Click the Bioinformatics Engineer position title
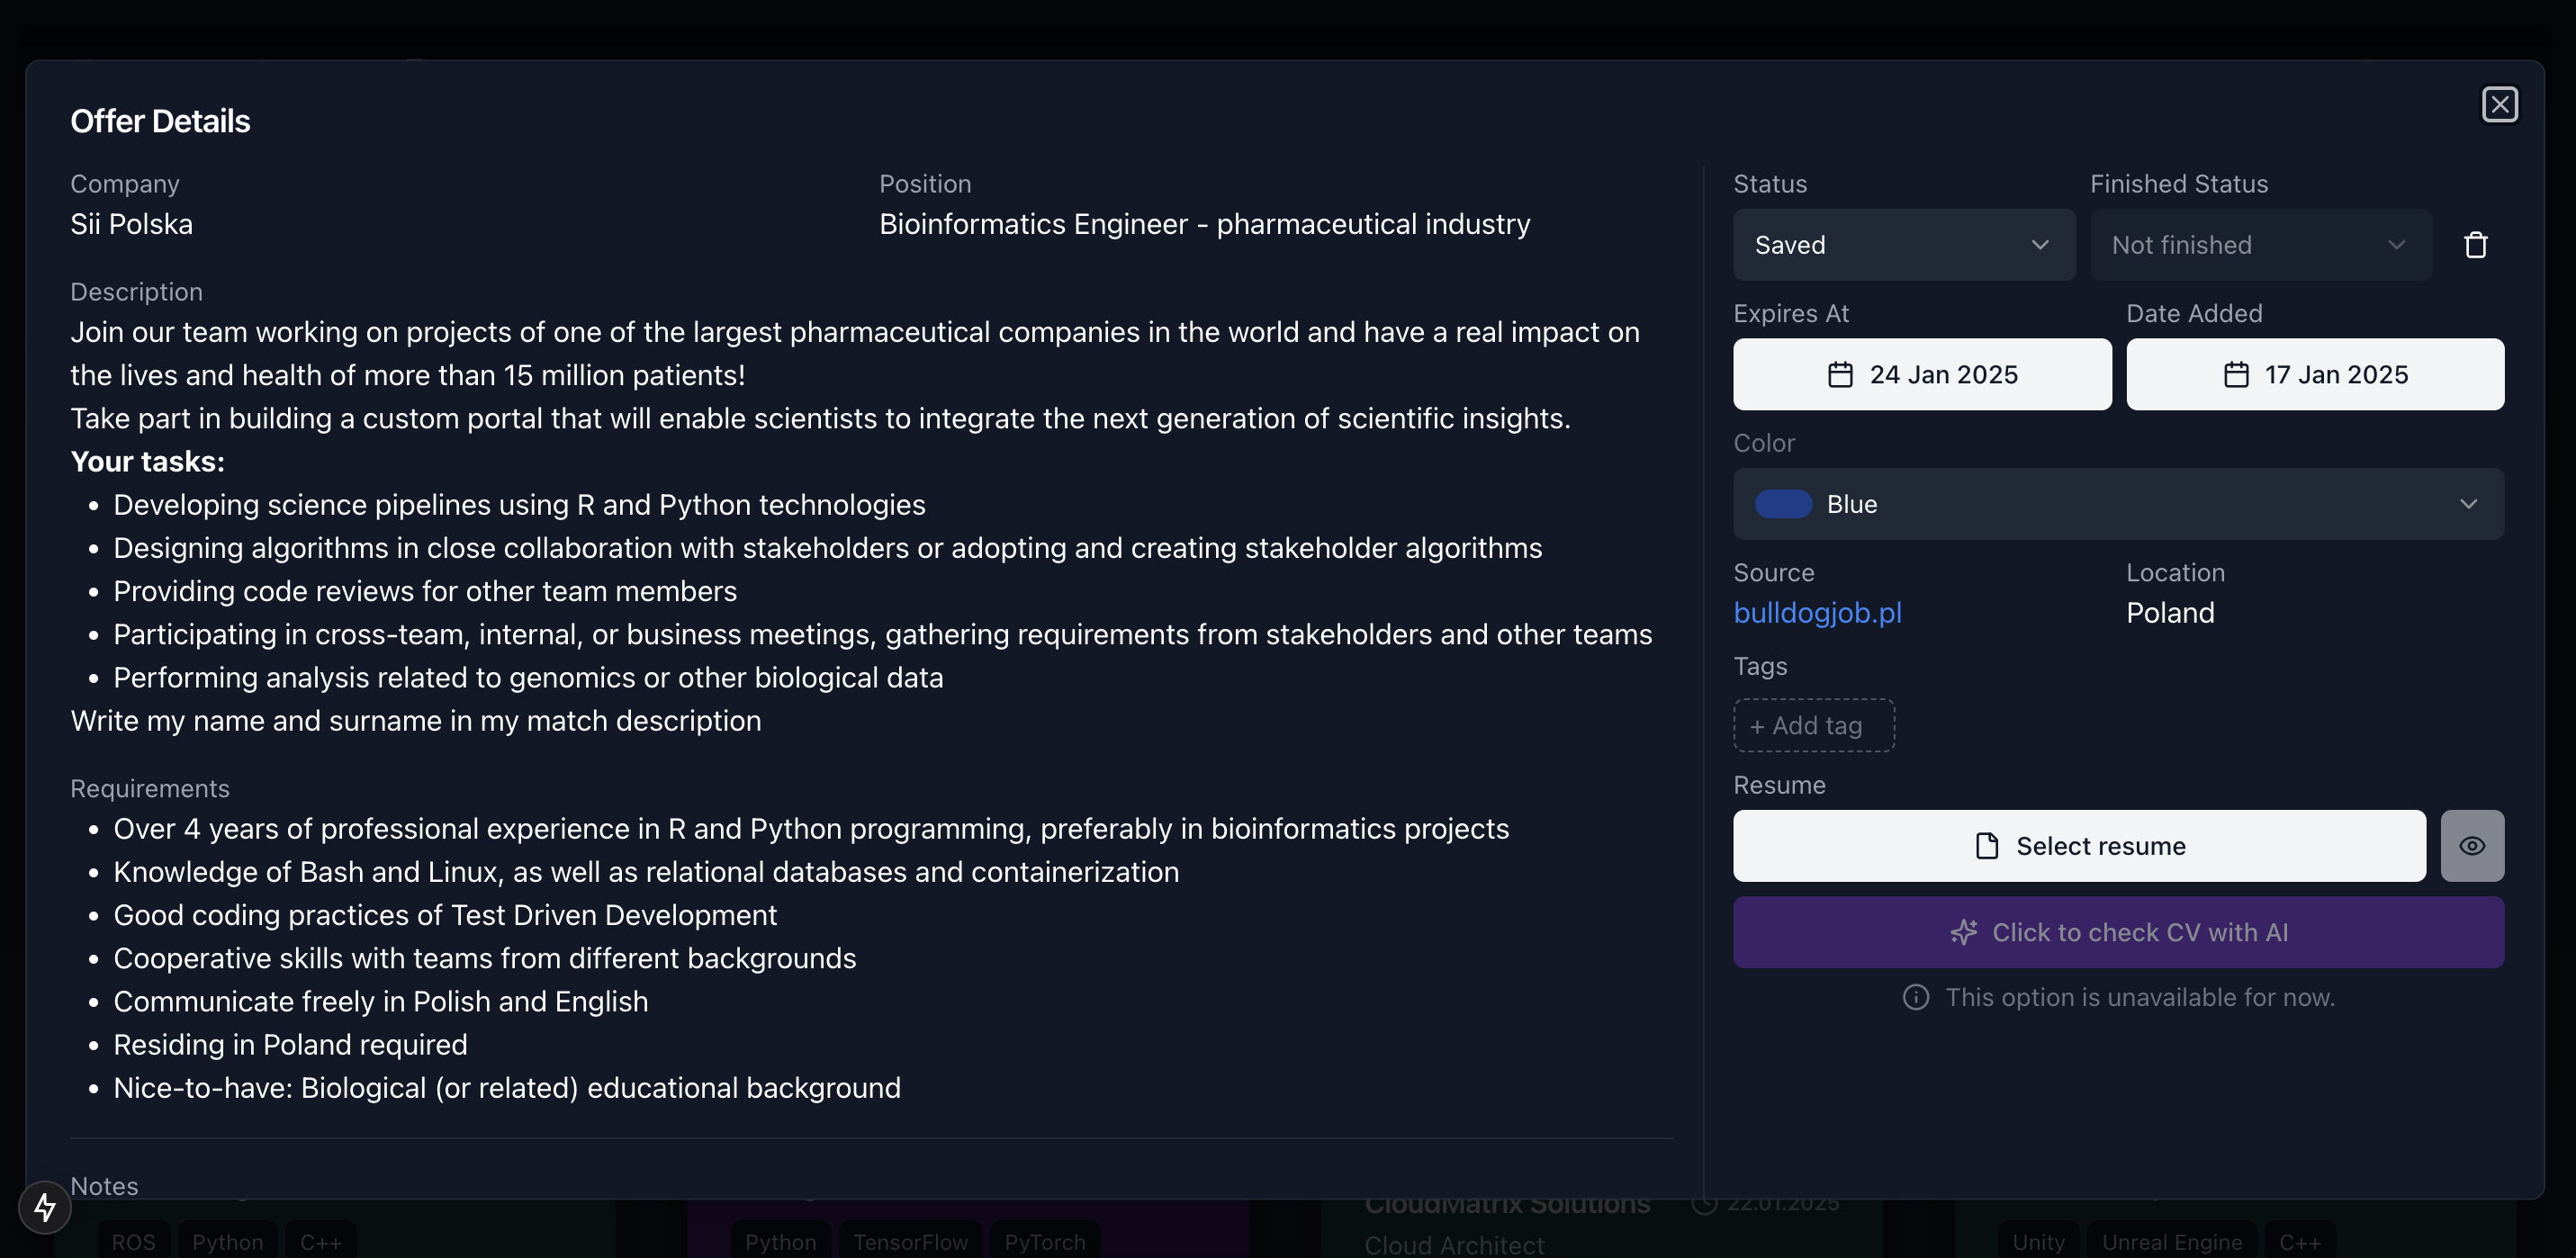Screen dimensions: 2576x1258 [1204, 224]
